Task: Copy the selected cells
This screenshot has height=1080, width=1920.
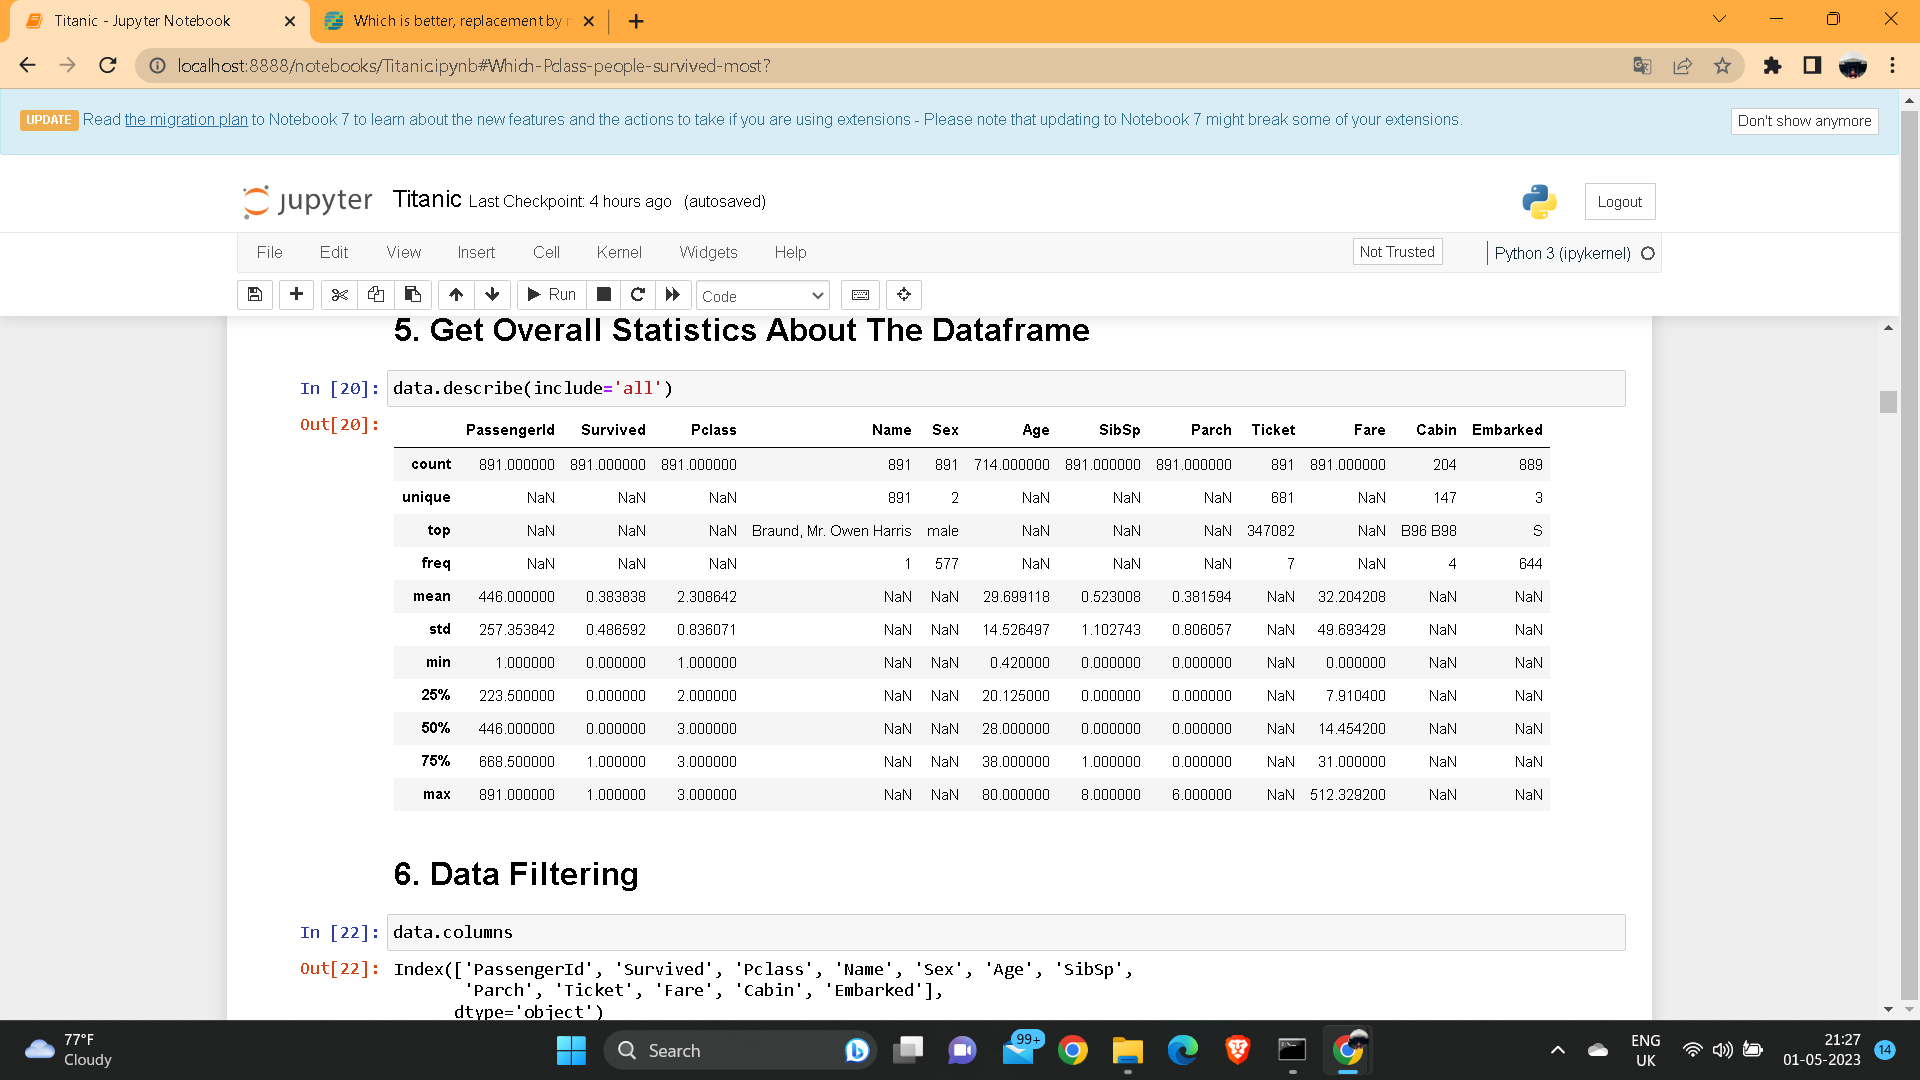Action: point(376,295)
